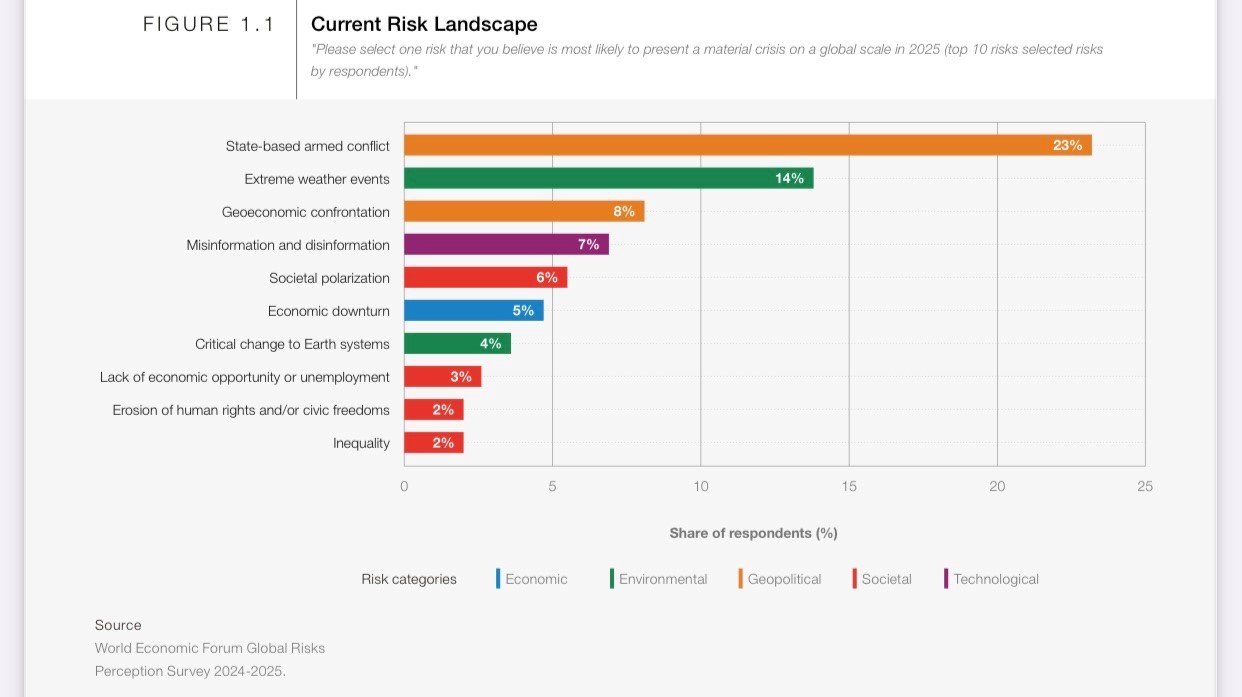Click the Current Risk Landscape title
Screen dimensions: 1242x697
pos(424,24)
